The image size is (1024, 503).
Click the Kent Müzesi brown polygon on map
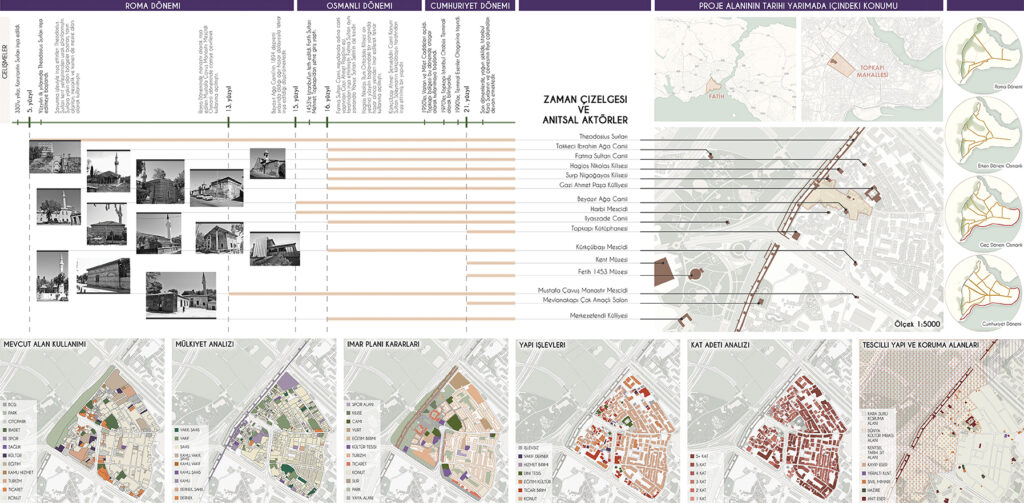pyautogui.click(x=663, y=270)
